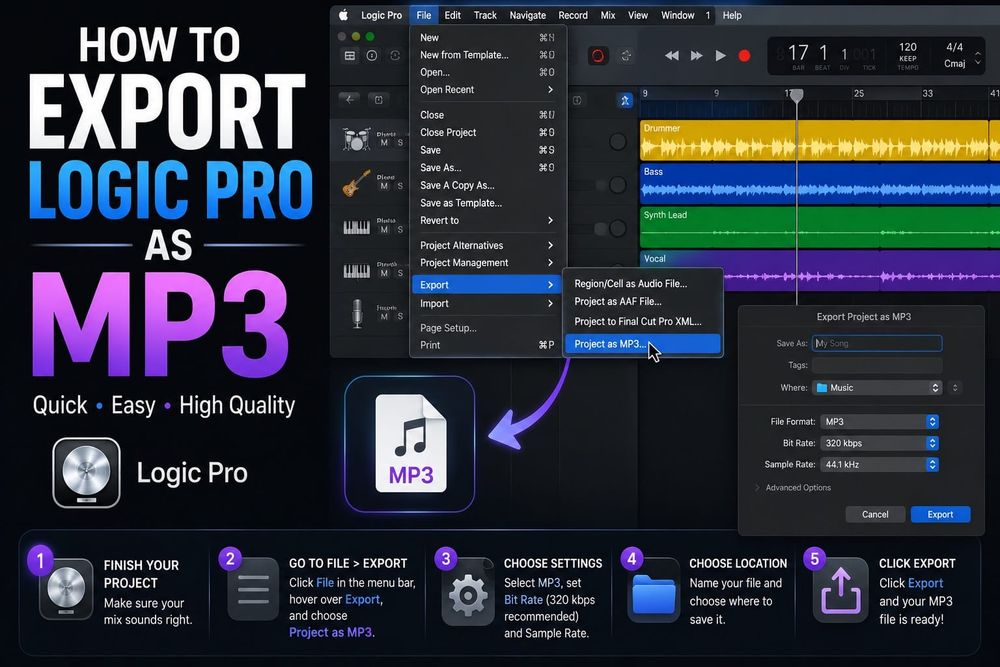Click the knob on the drum kit track
The height and width of the screenshot is (667, 1000).
617,142
